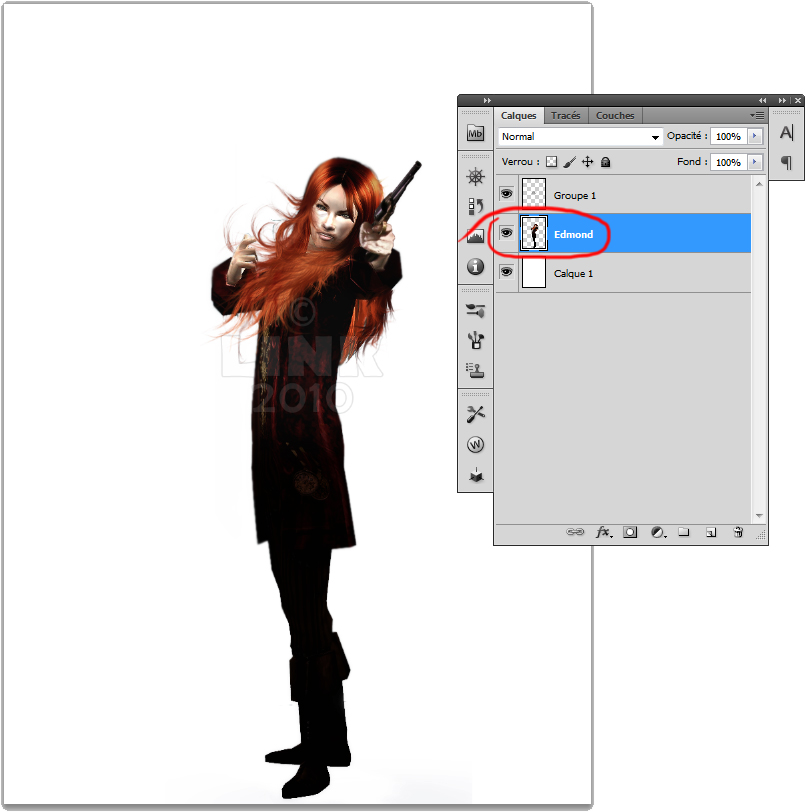Toggle visibility of the Edmond layer

506,234
